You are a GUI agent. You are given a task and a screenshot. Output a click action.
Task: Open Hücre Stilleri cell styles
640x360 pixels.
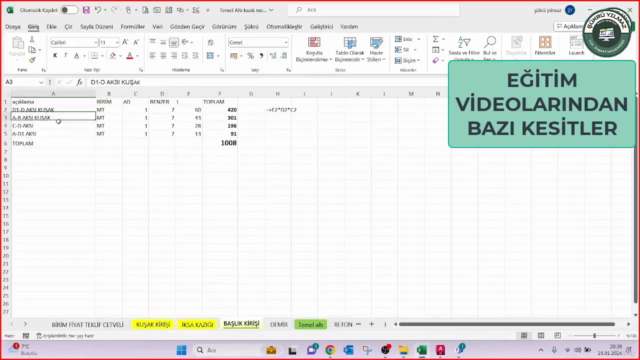coord(376,49)
